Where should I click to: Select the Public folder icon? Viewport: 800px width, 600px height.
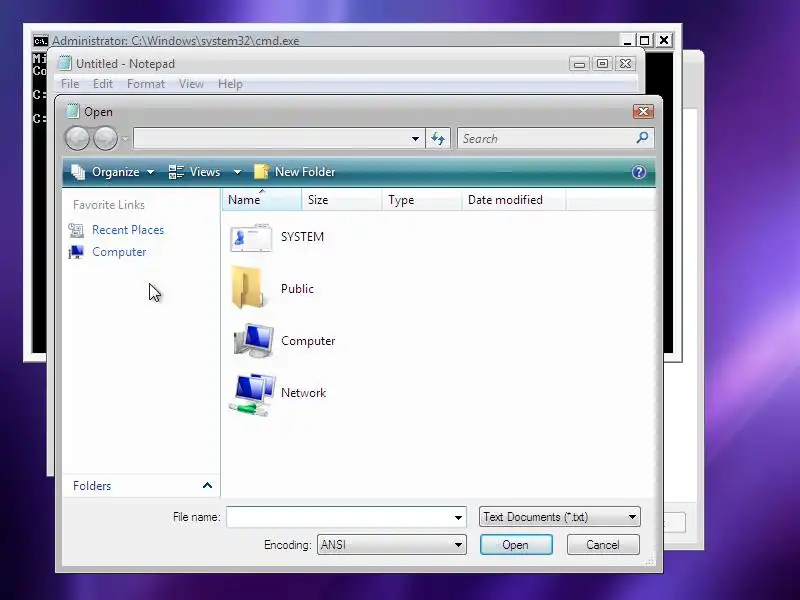point(248,288)
